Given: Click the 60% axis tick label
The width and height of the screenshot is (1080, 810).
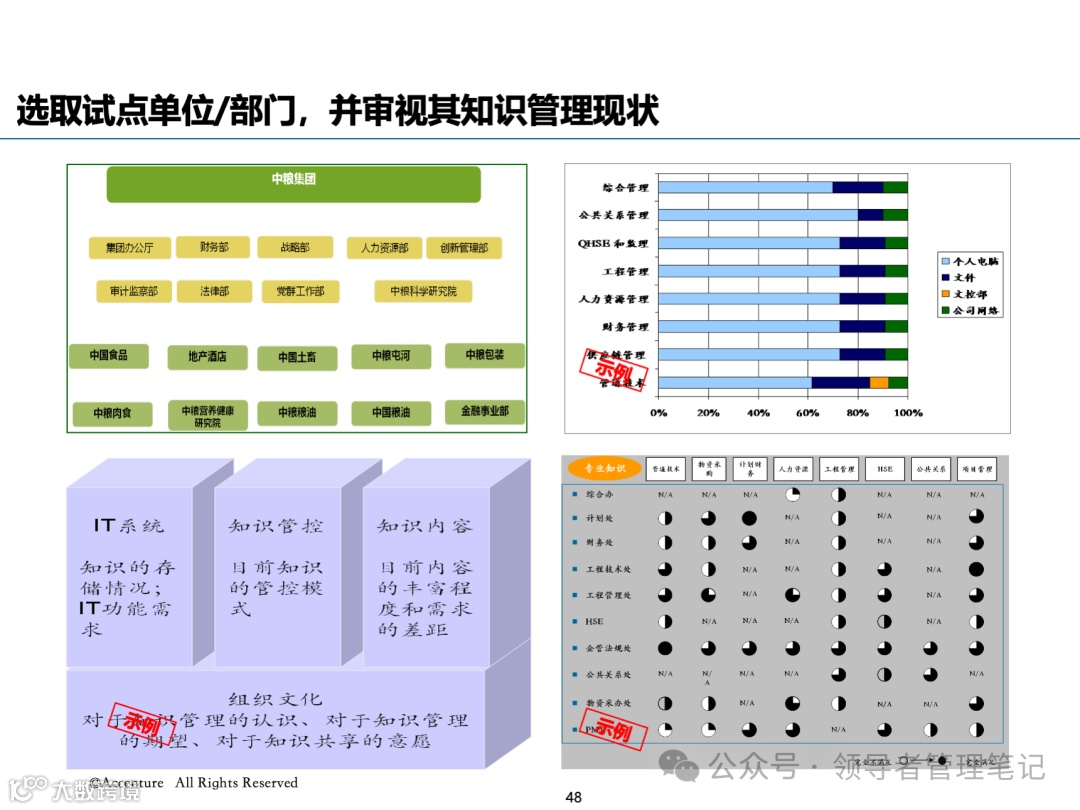Looking at the screenshot, I should click(x=807, y=413).
